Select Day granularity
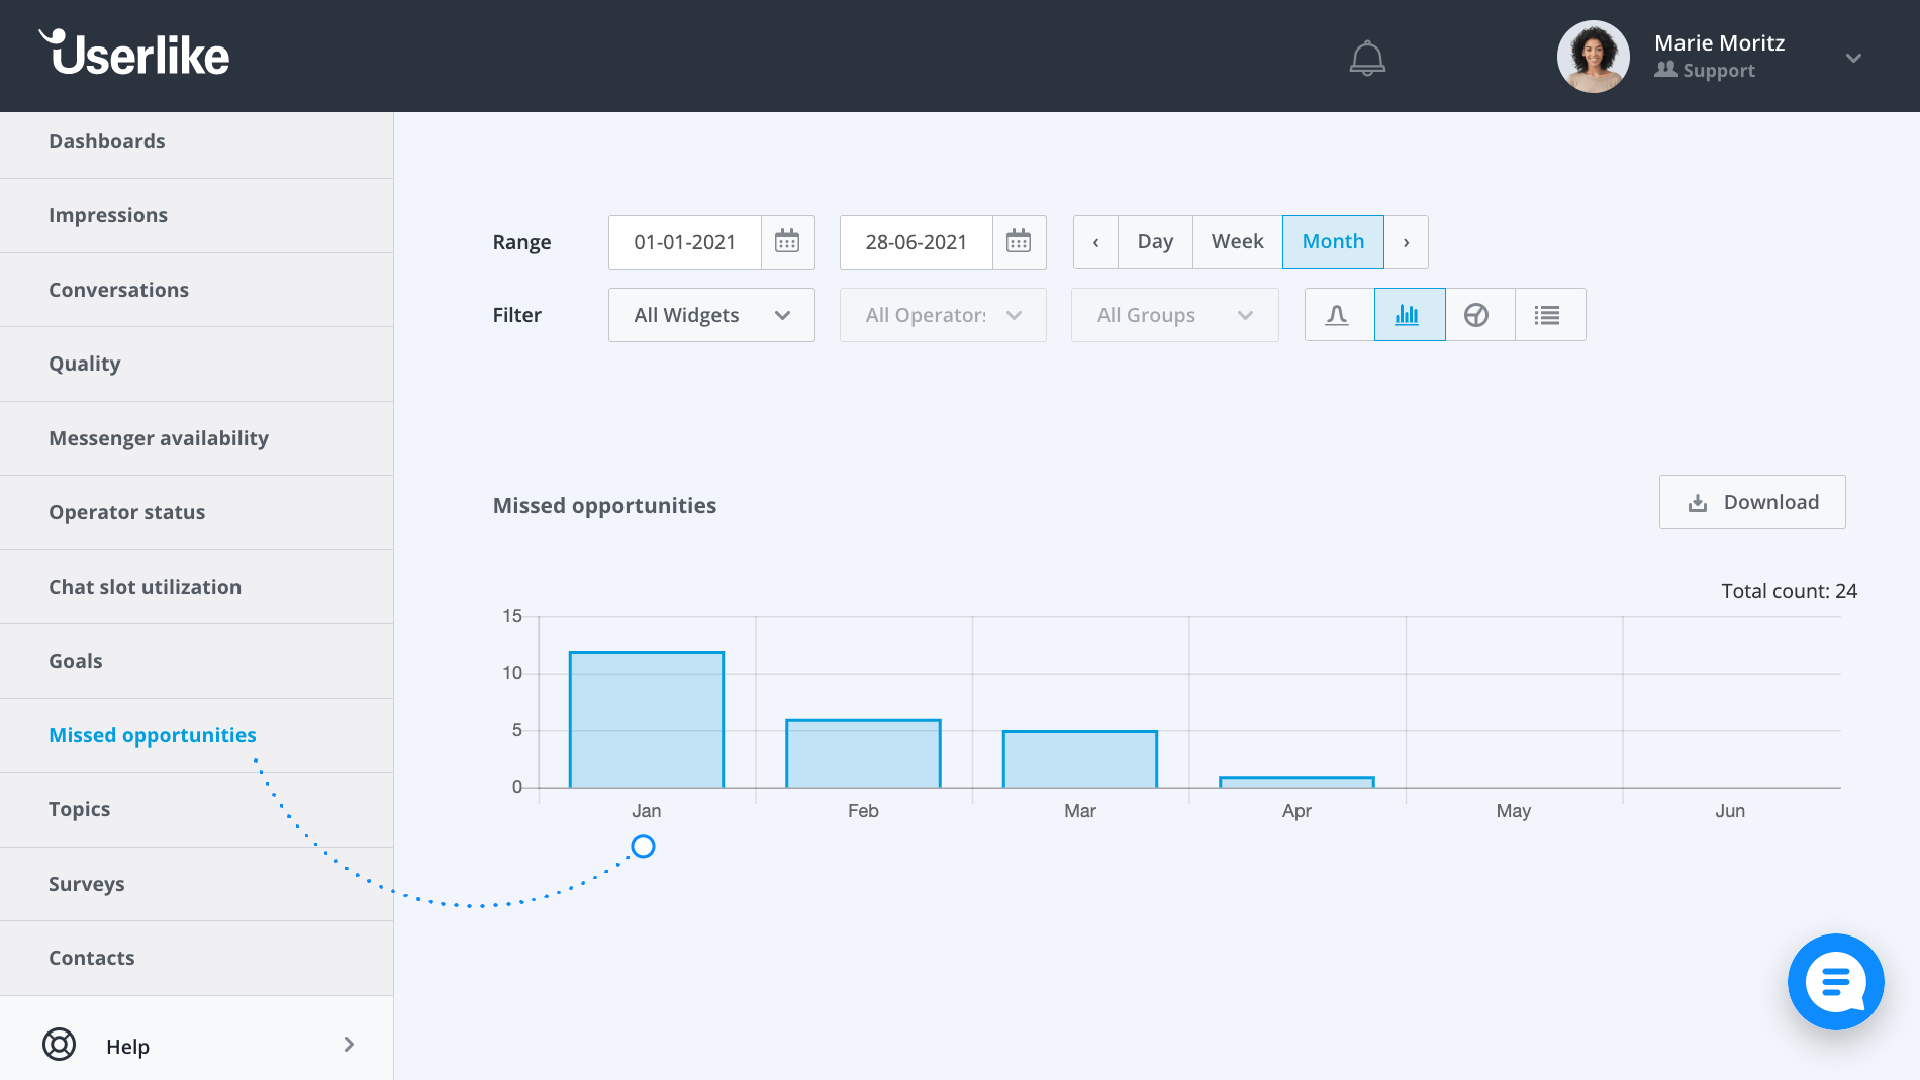Viewport: 1920px width, 1080px height. tap(1155, 242)
